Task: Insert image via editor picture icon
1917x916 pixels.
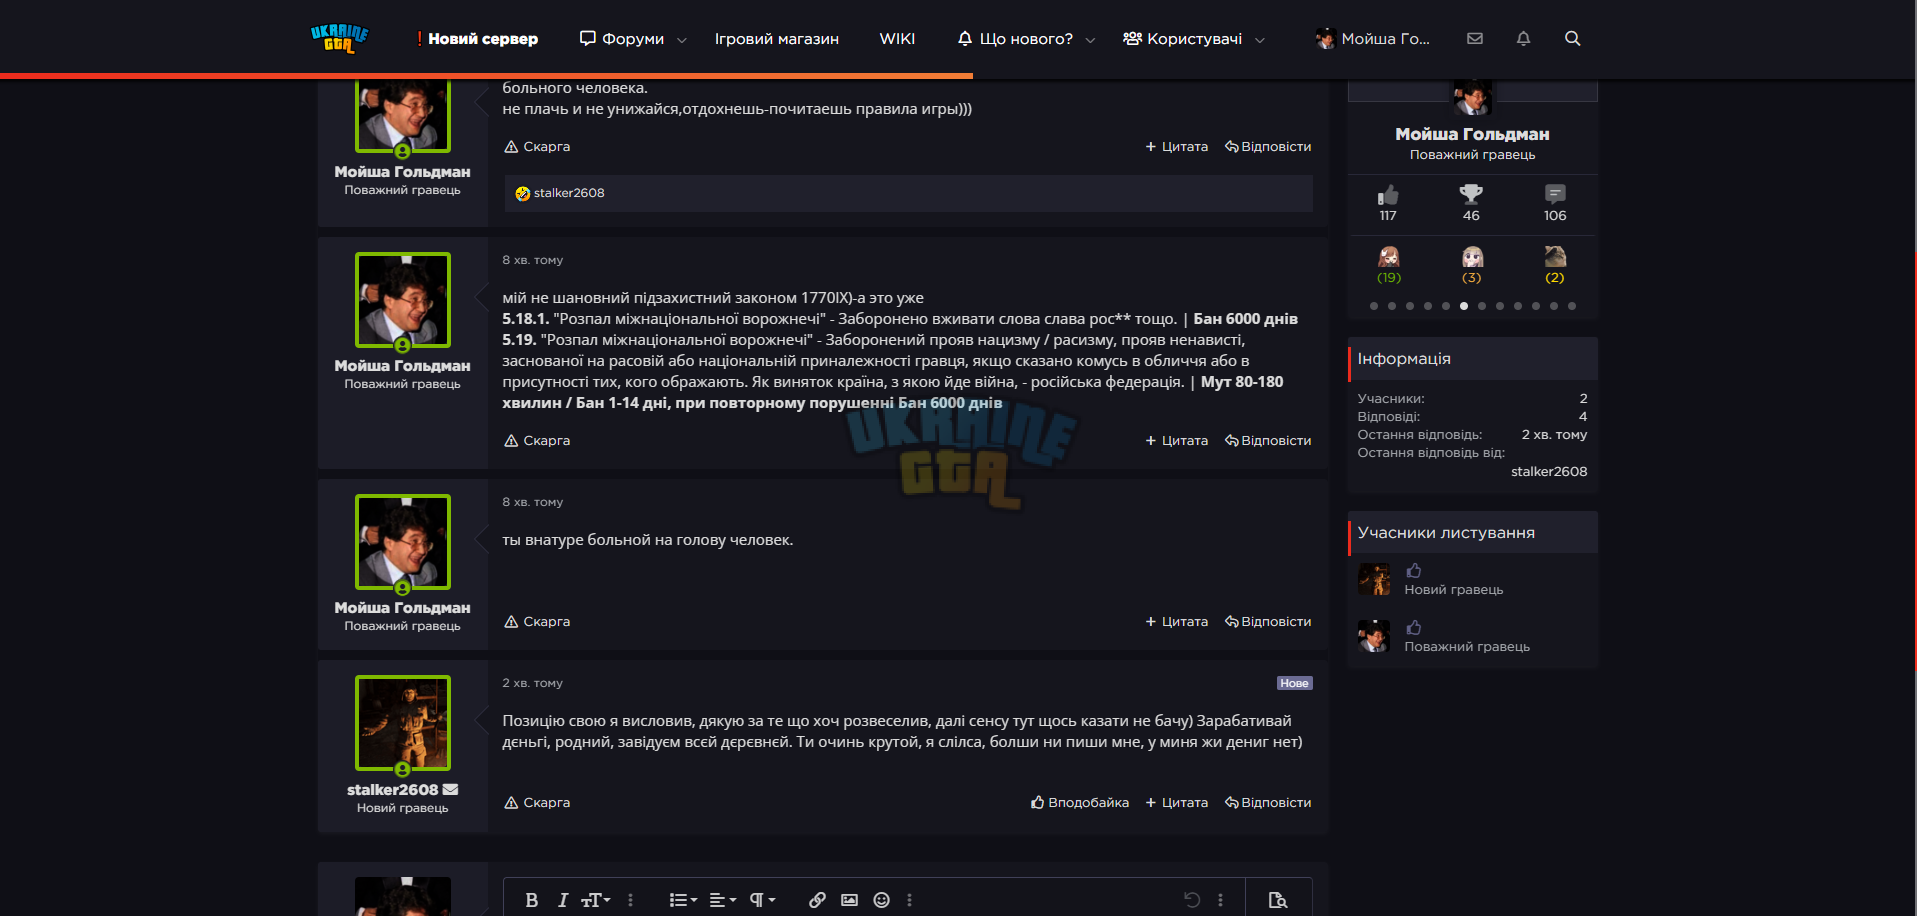Action: pos(849,900)
